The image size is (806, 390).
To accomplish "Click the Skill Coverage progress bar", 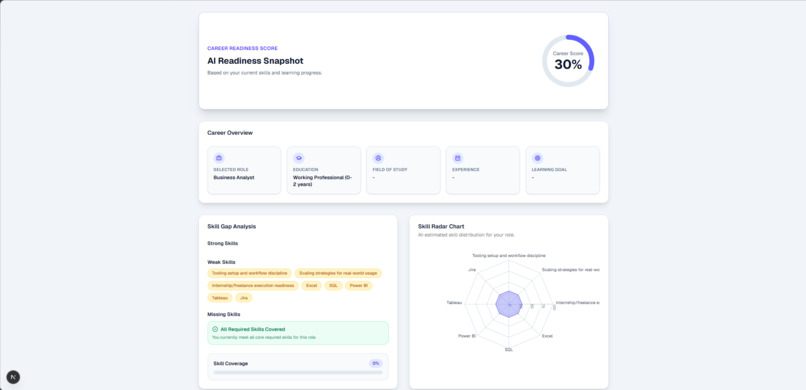I will [298, 373].
